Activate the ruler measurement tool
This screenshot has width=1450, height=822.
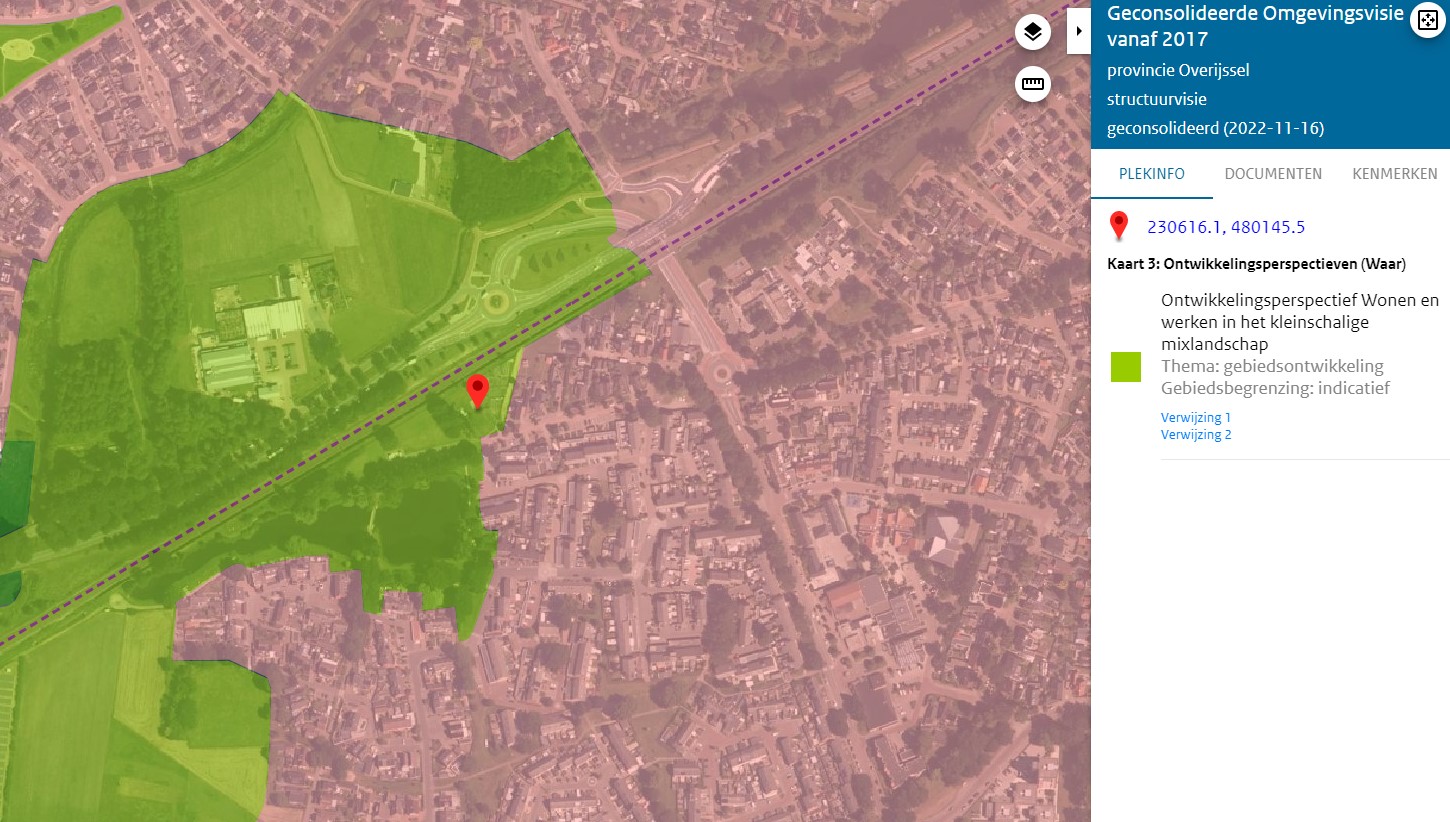tap(1033, 84)
